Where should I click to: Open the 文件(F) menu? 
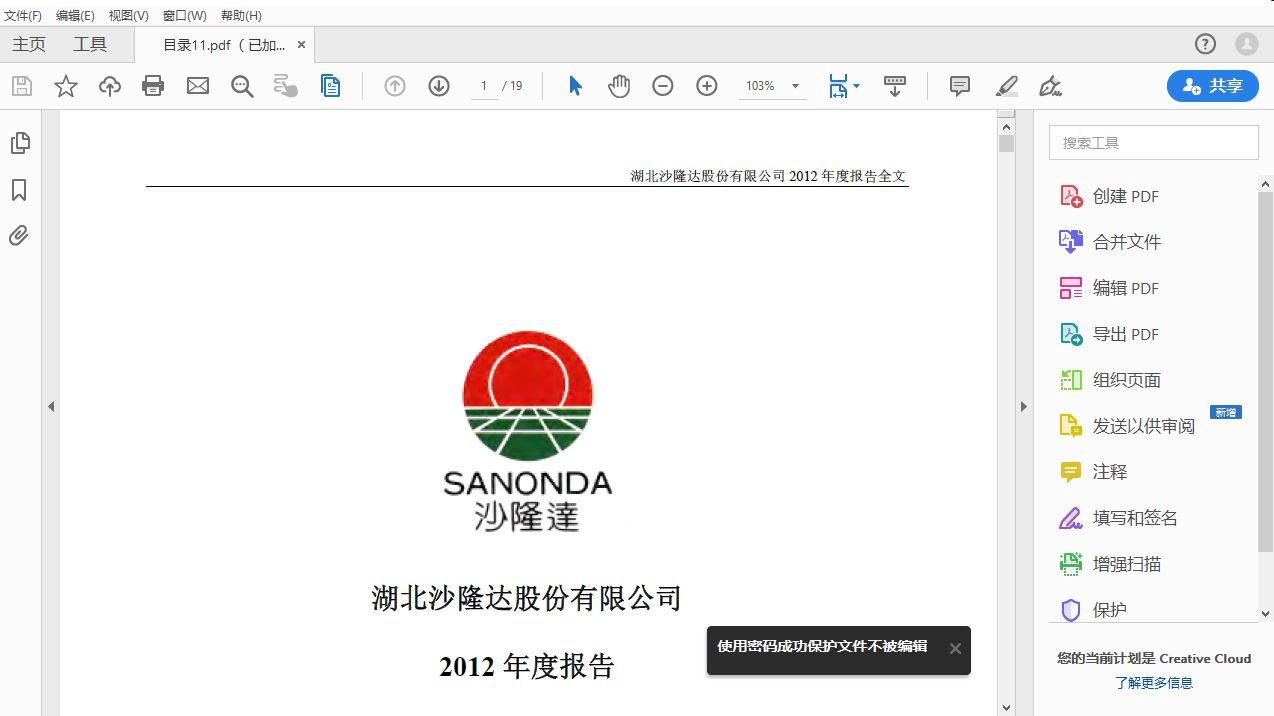pyautogui.click(x=23, y=15)
